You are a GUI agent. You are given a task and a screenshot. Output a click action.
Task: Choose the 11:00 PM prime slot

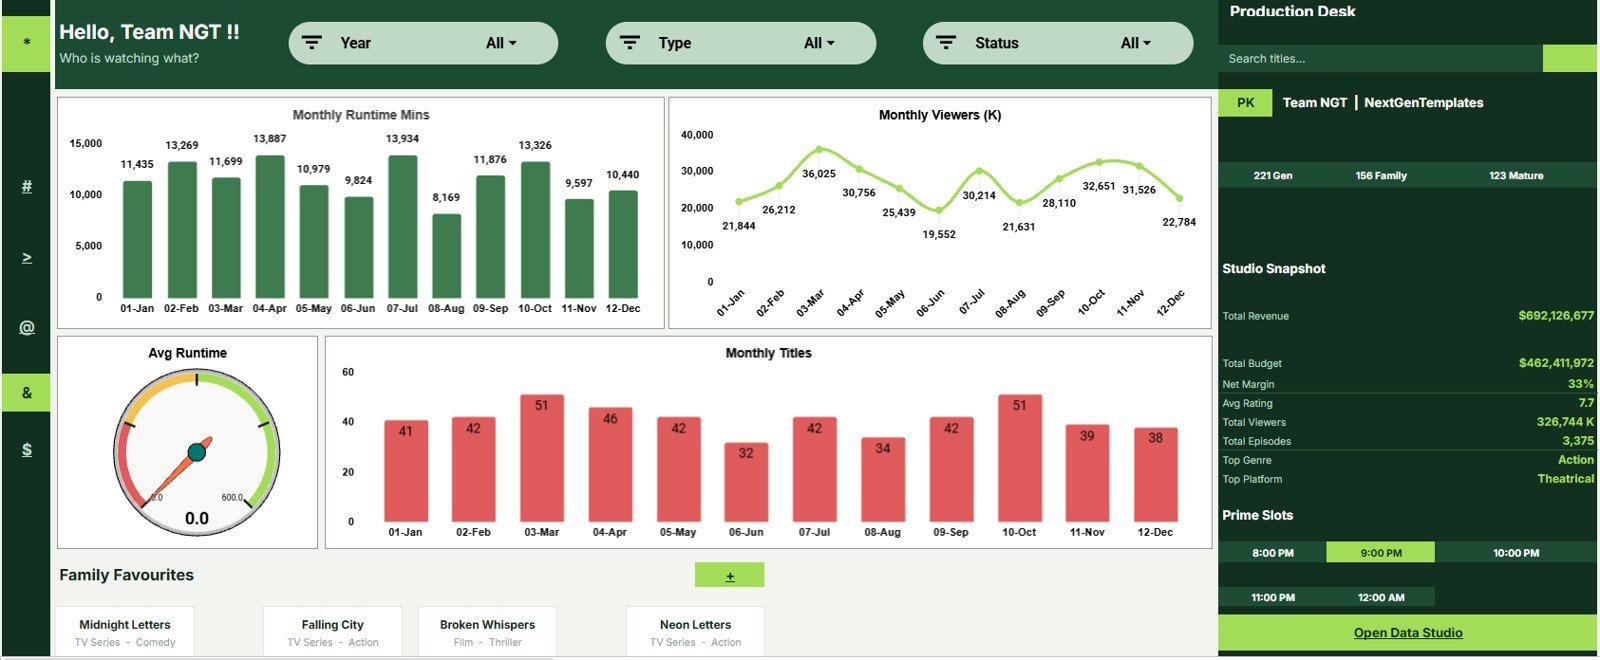(x=1272, y=597)
